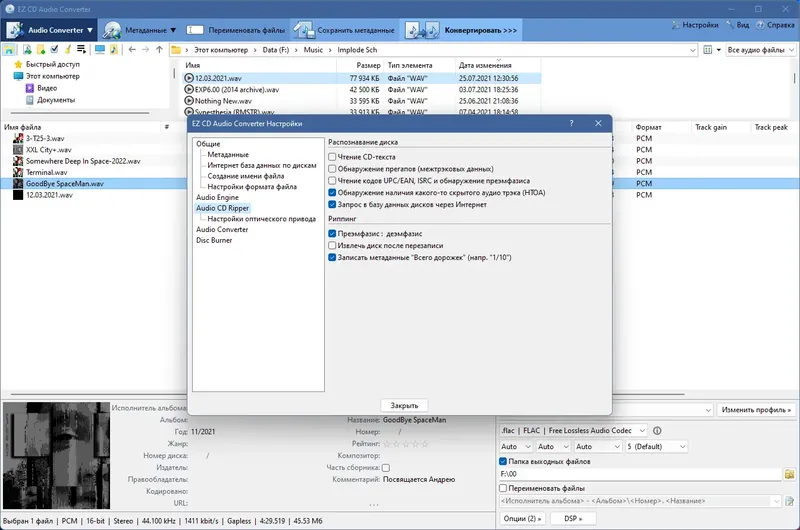Click the Convert button's music notes icon
Screen dimensions: 800x530
point(421,30)
